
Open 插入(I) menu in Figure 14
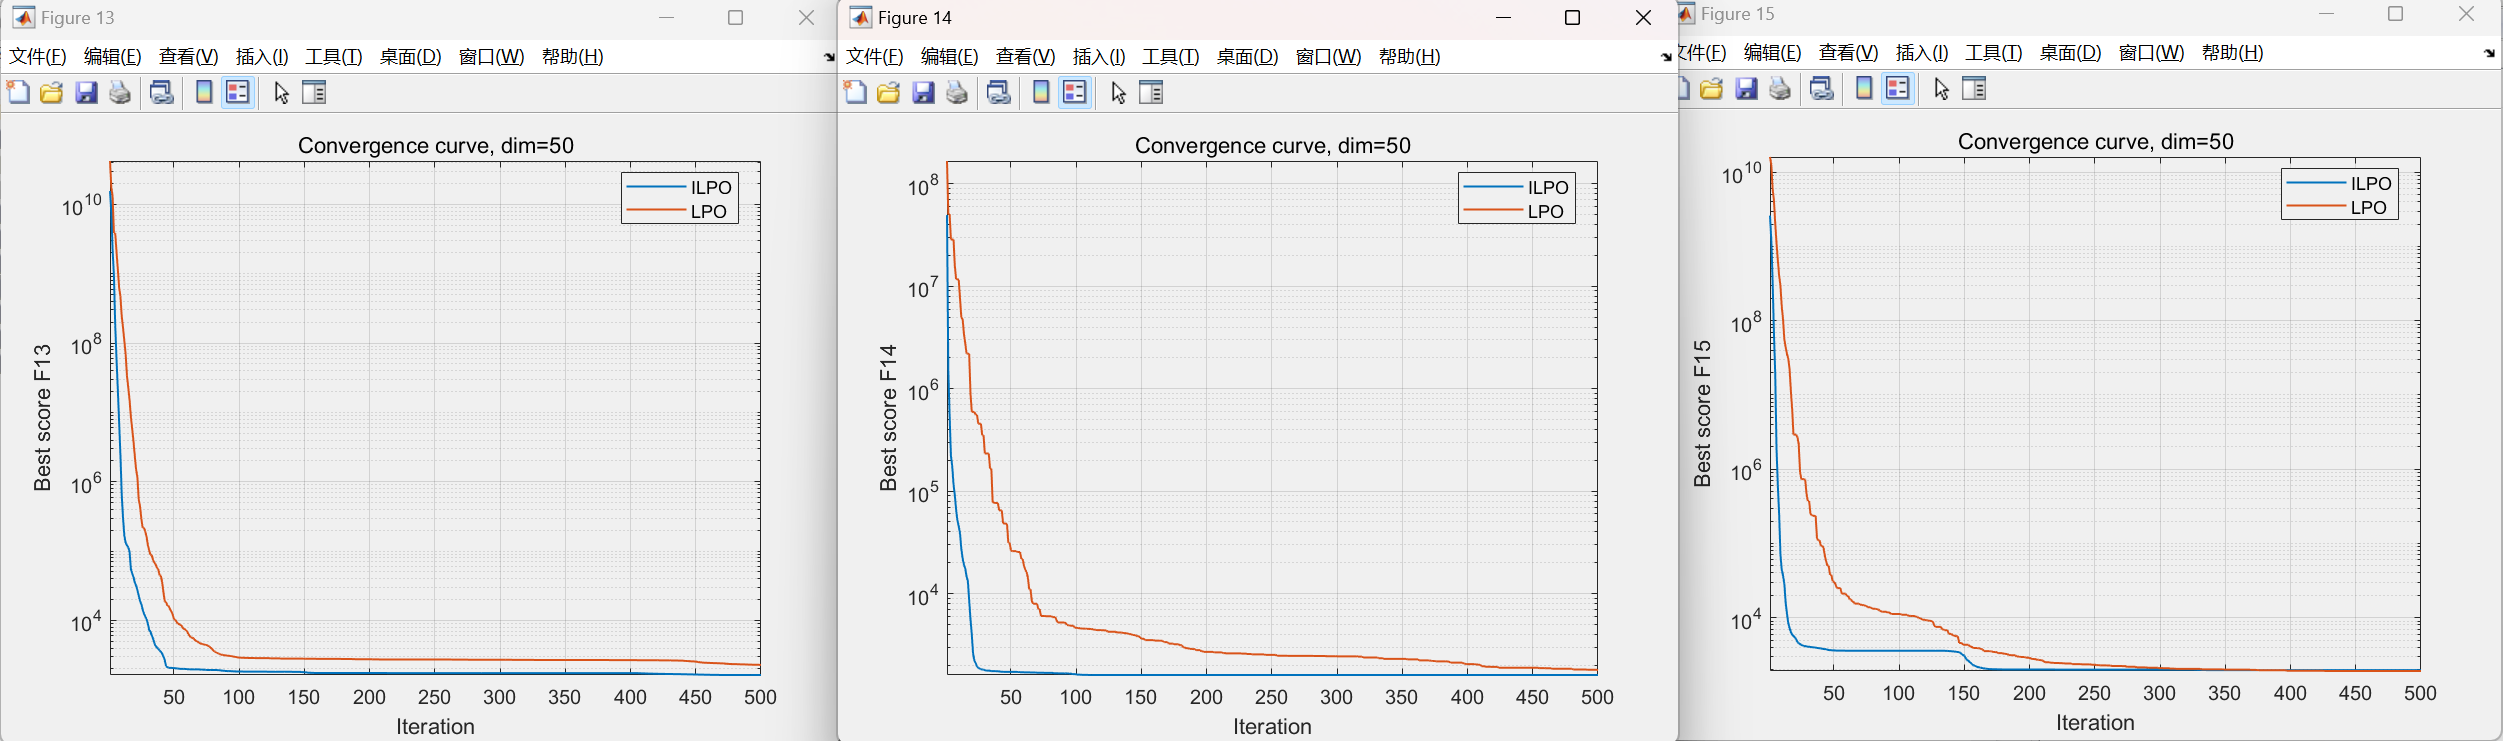(x=1099, y=57)
